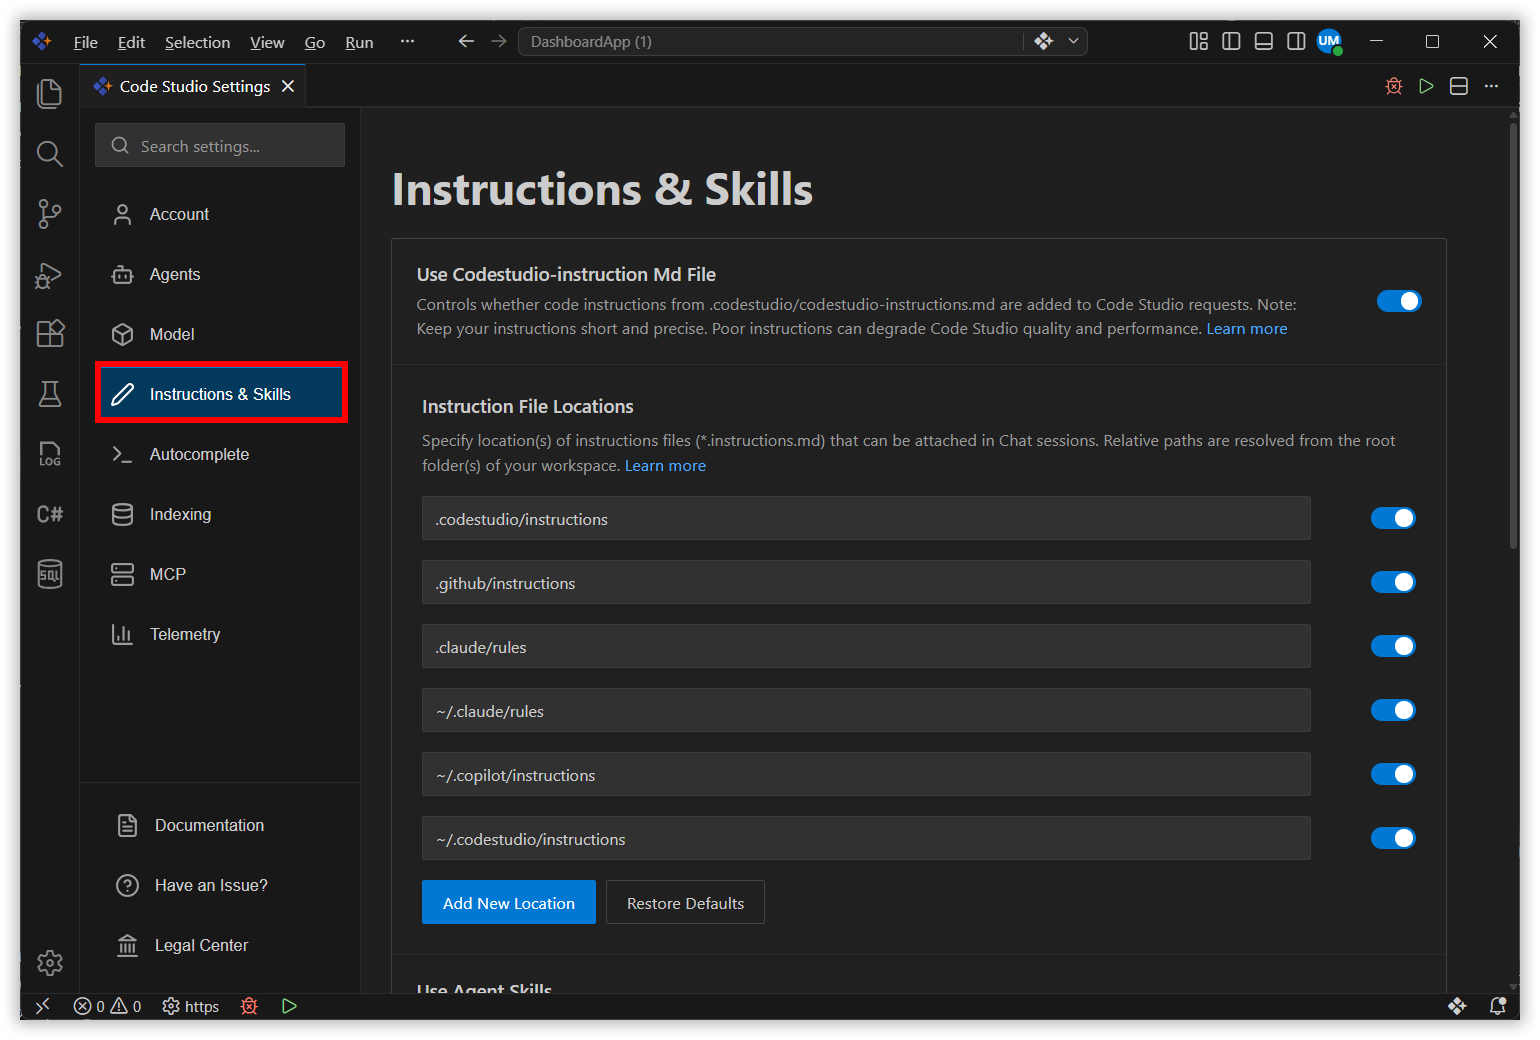The image size is (1540, 1040).
Task: Select the Code Studio Settings tab
Action: 194,86
